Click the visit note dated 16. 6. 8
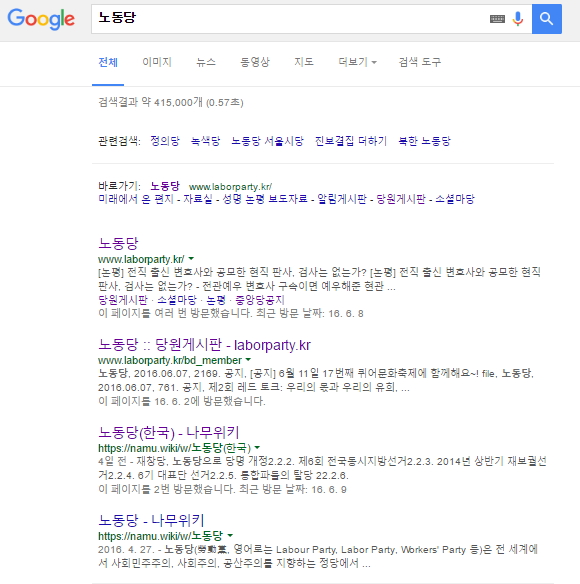The height and width of the screenshot is (584, 580). click(x=231, y=314)
